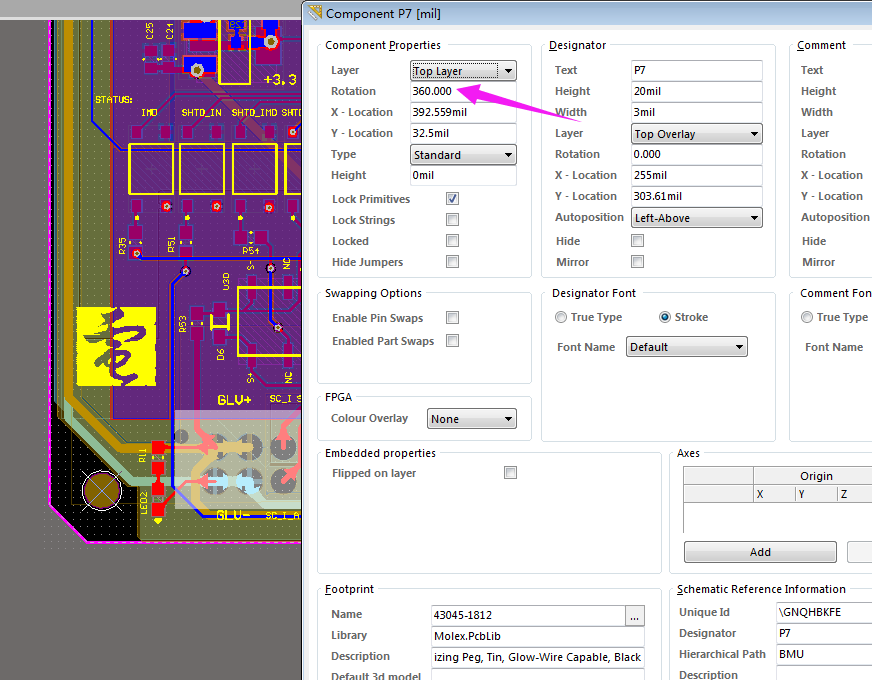
Task: Open the Autoposition Left-Above dropdown
Action: (696, 218)
